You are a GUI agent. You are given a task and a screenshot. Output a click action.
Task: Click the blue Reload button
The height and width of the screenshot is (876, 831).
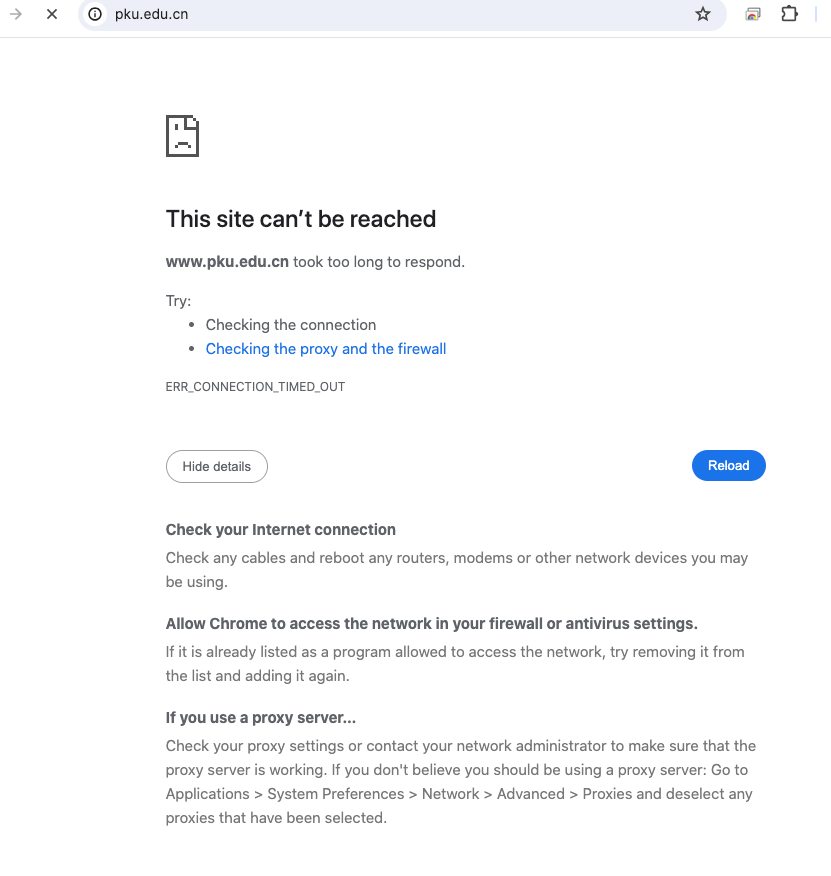coord(729,465)
